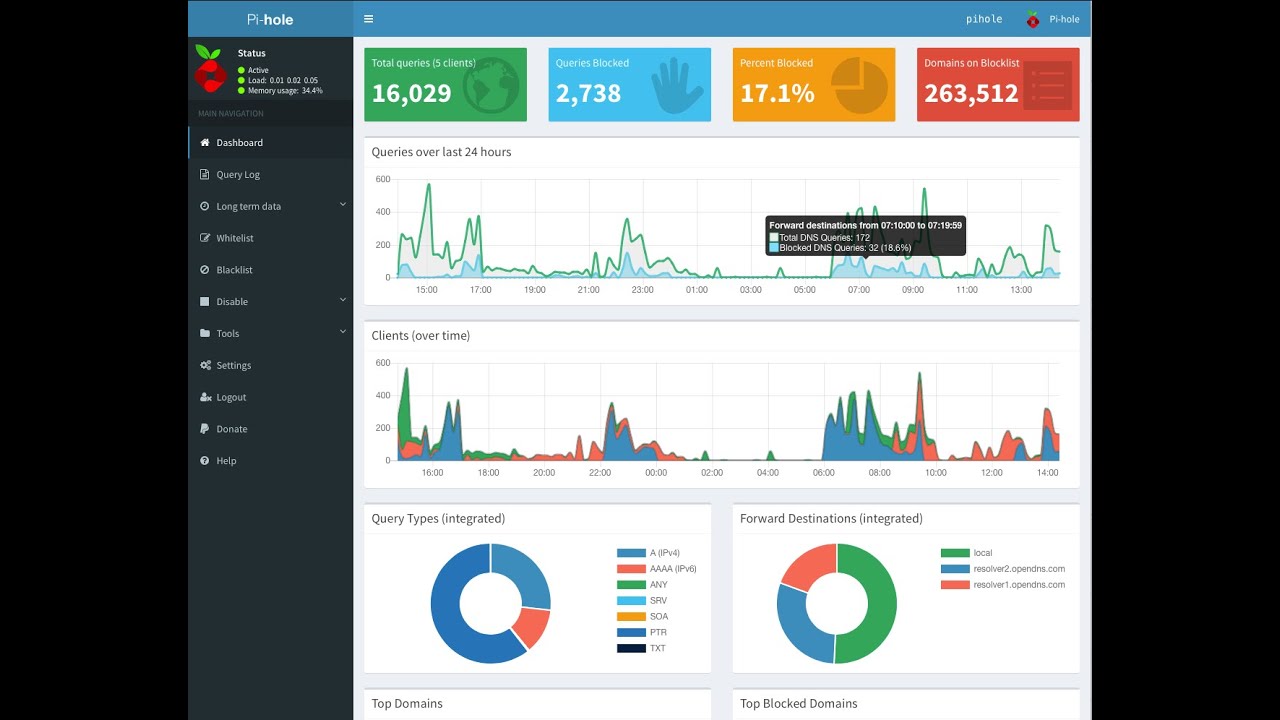Click the Blacklist ban icon

[205, 270]
